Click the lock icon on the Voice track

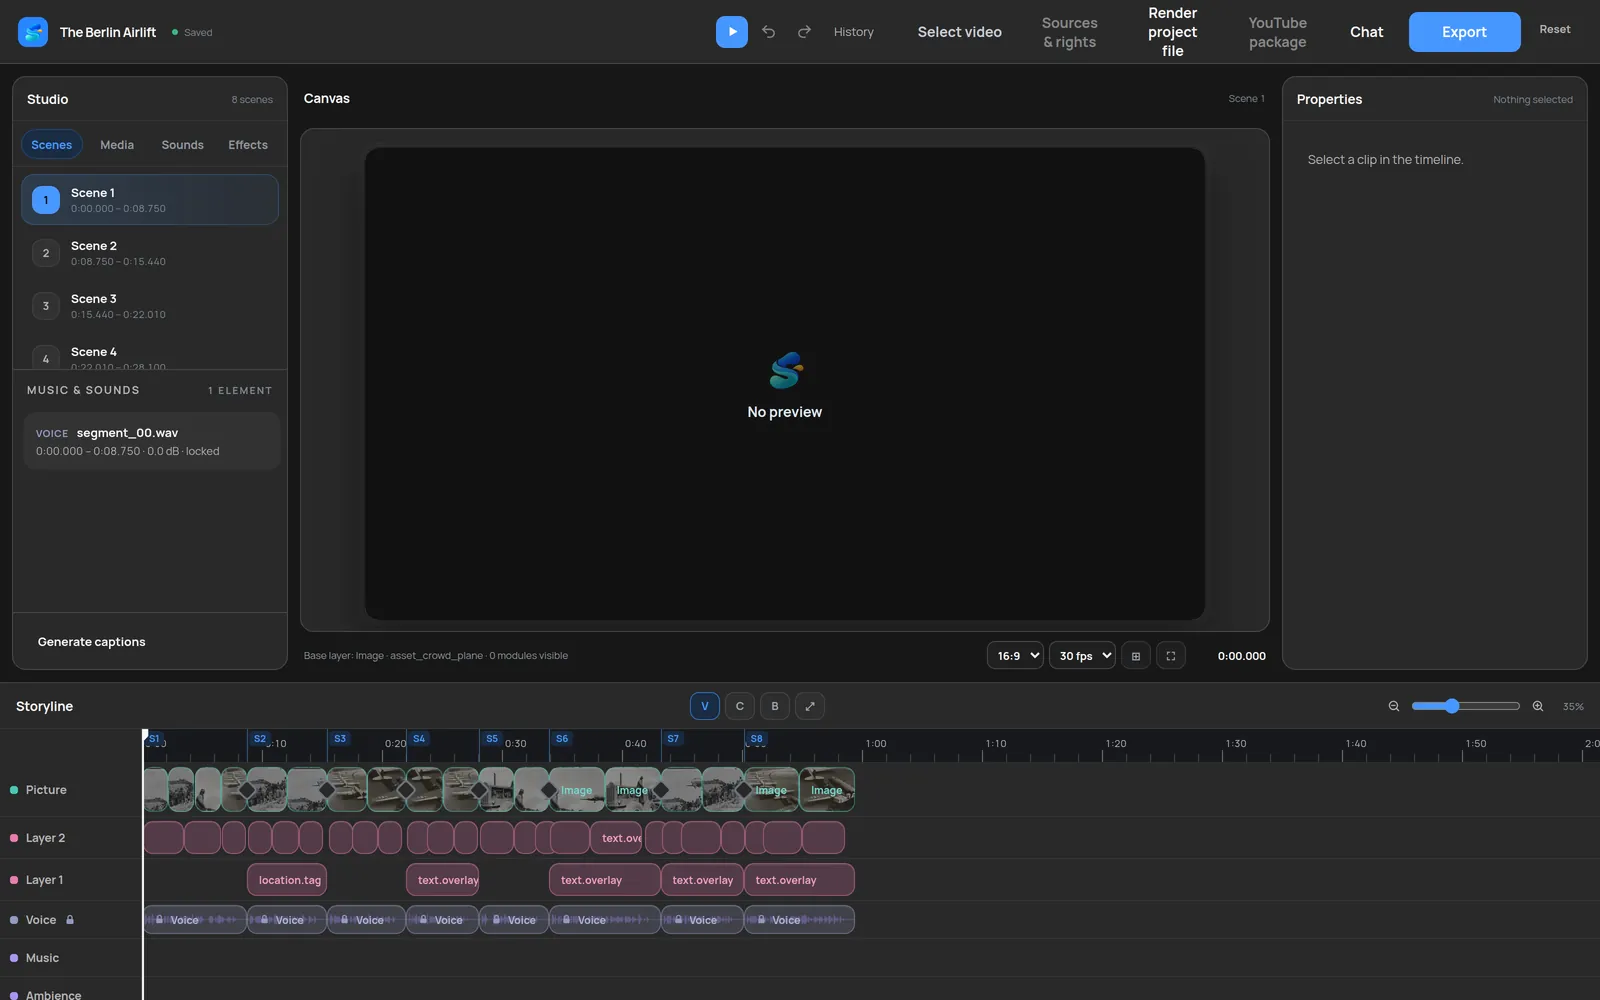pyautogui.click(x=70, y=920)
